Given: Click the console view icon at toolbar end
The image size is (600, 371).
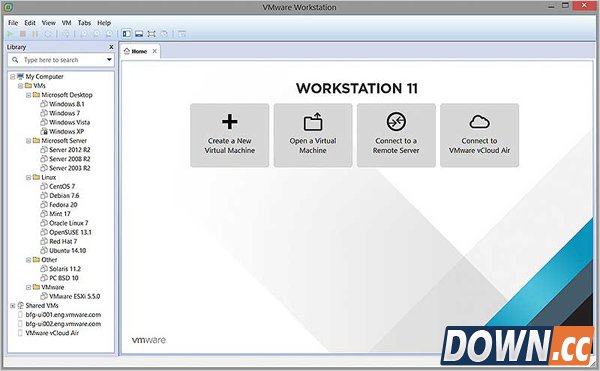Looking at the screenshot, I should [182, 34].
